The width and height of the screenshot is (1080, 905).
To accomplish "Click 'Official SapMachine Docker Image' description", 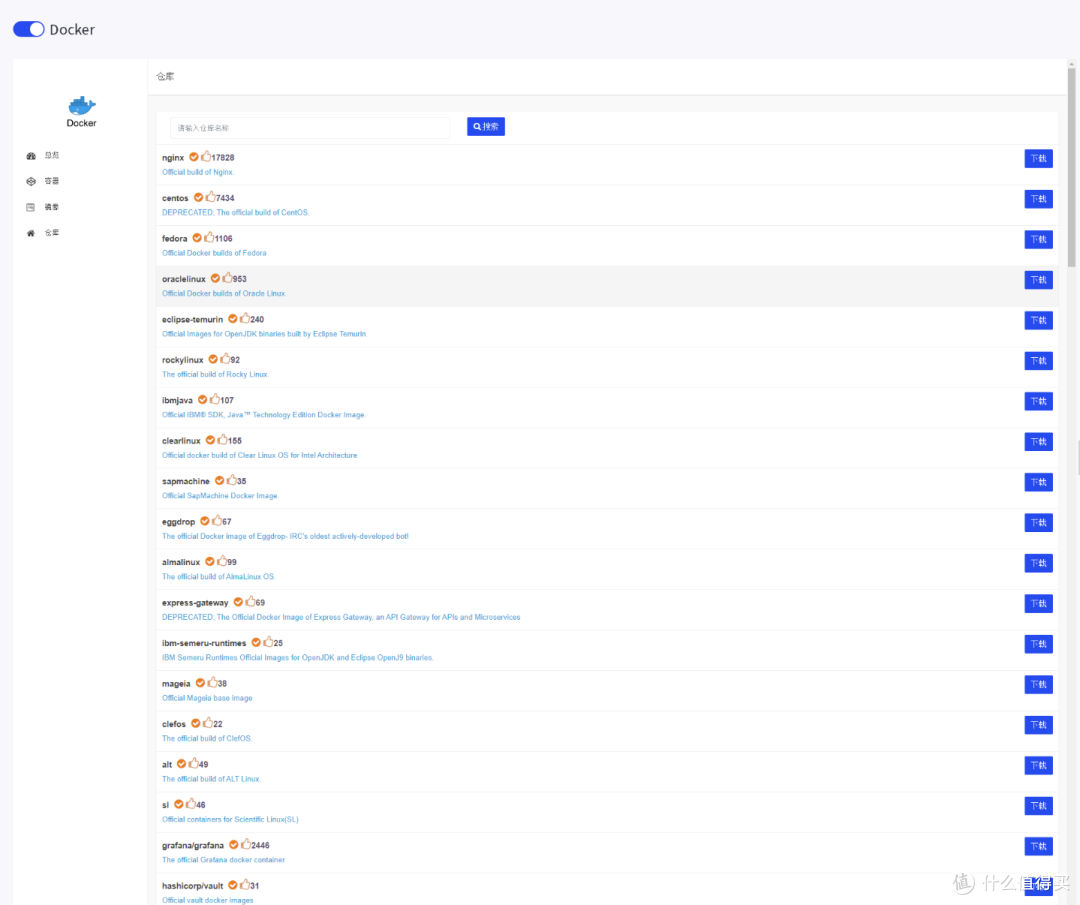I will [x=220, y=496].
